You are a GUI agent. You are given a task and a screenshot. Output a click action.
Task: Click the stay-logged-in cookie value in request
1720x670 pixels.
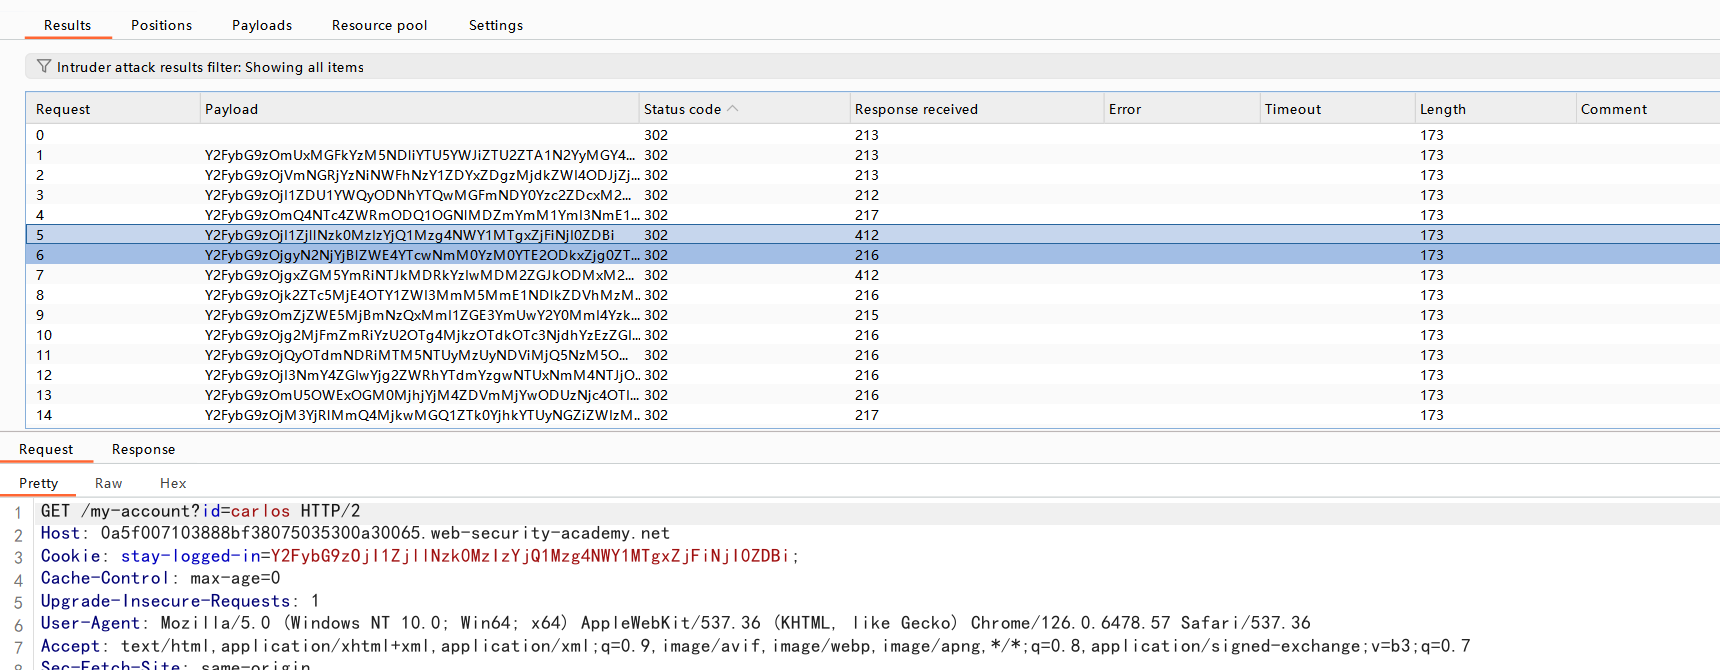coord(529,556)
